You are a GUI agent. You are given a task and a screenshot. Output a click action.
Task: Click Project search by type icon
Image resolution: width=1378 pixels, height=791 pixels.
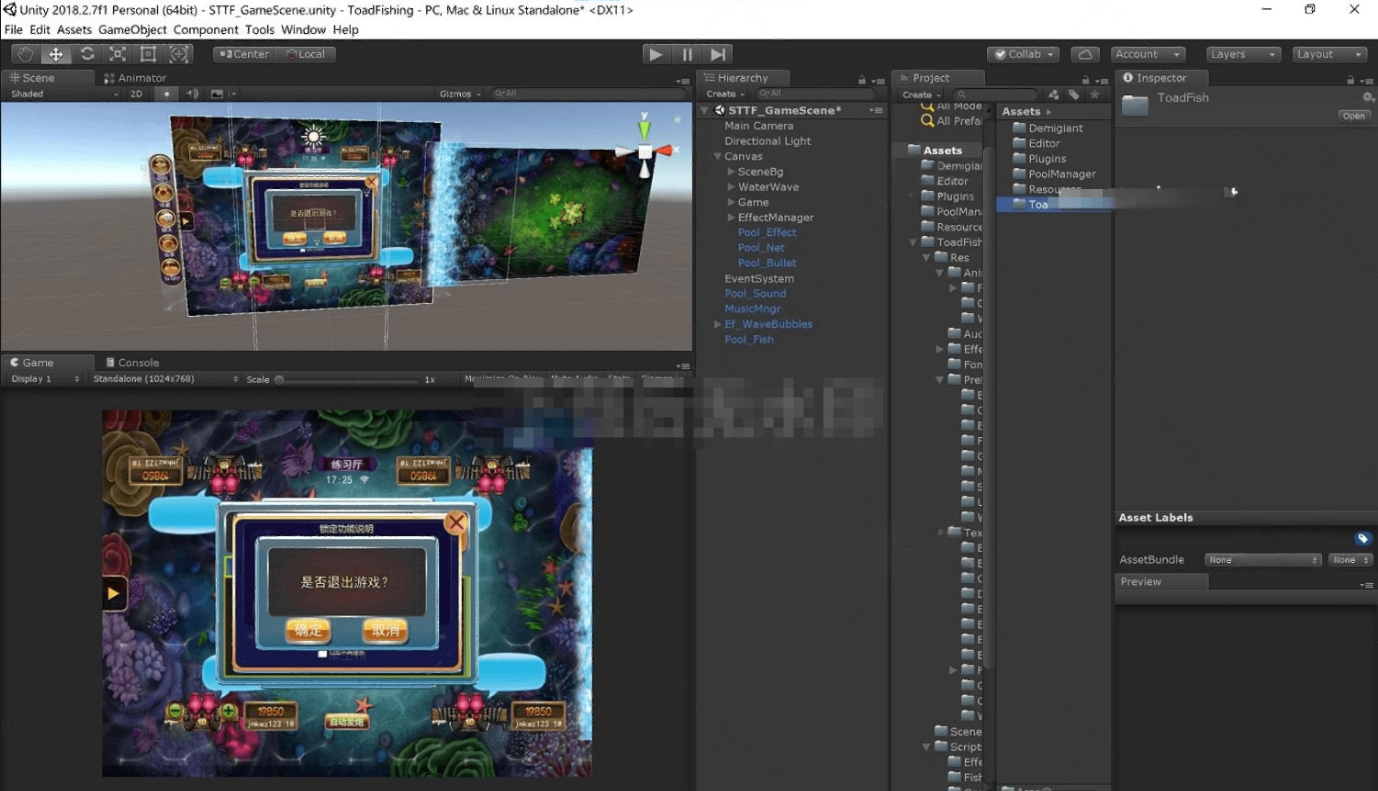pyautogui.click(x=1054, y=94)
